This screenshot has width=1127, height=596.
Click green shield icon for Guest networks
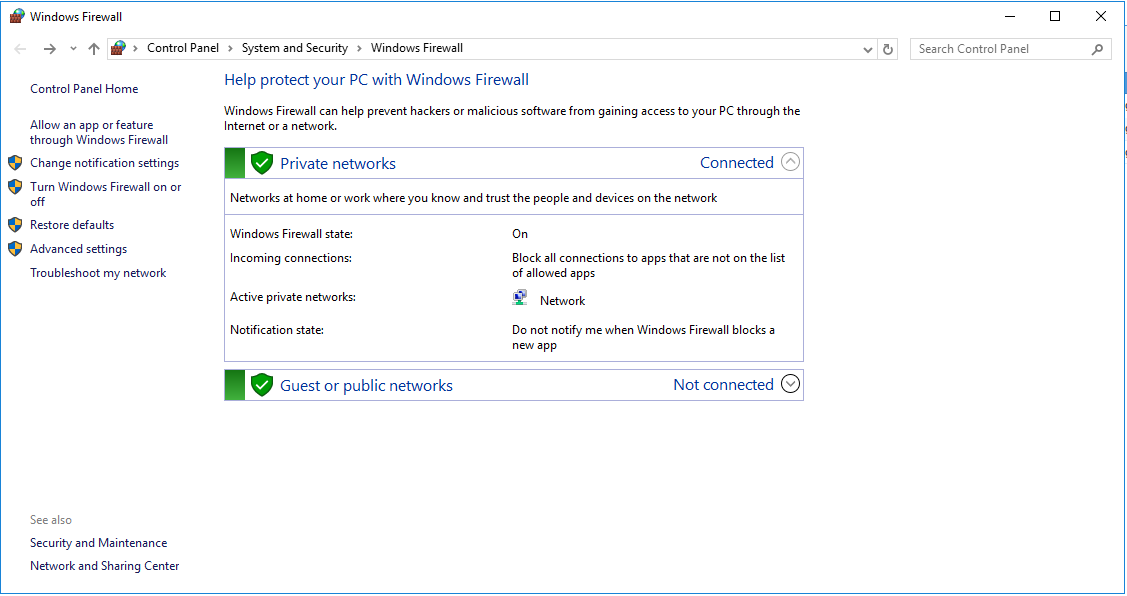click(262, 385)
